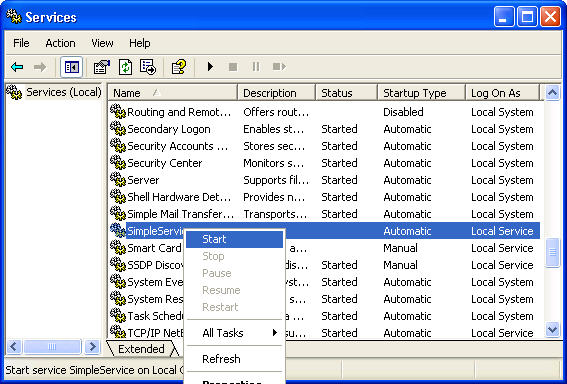Click the Stop Service toolbar icon
The width and height of the screenshot is (567, 384).
click(233, 67)
